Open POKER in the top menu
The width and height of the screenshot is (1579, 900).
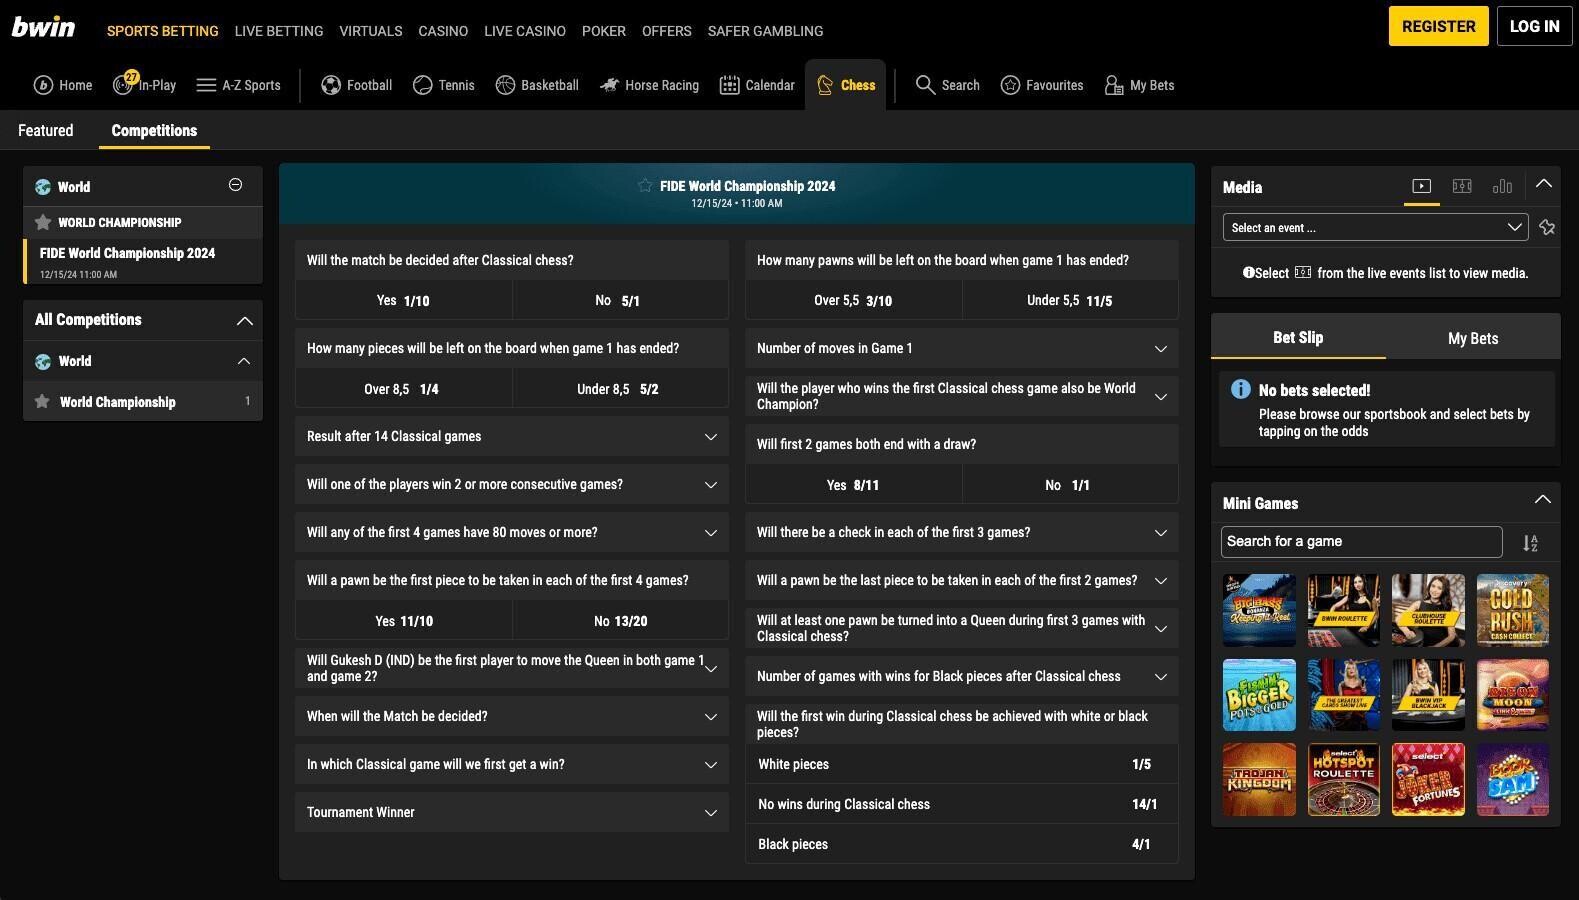[604, 31]
